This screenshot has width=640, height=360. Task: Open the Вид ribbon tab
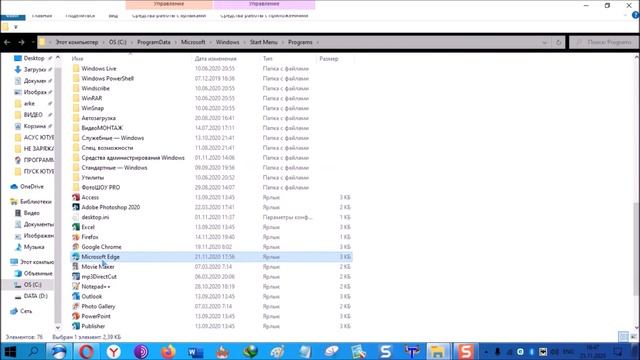point(113,16)
